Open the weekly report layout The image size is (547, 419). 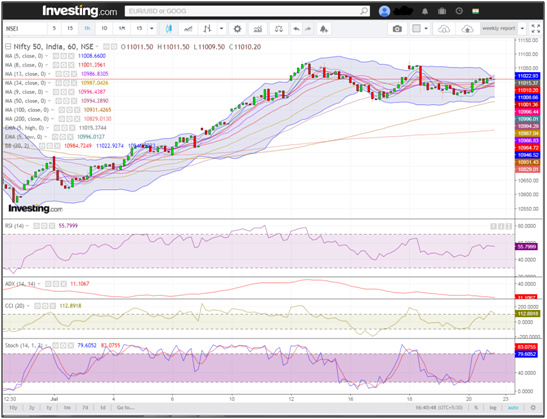tap(499, 28)
